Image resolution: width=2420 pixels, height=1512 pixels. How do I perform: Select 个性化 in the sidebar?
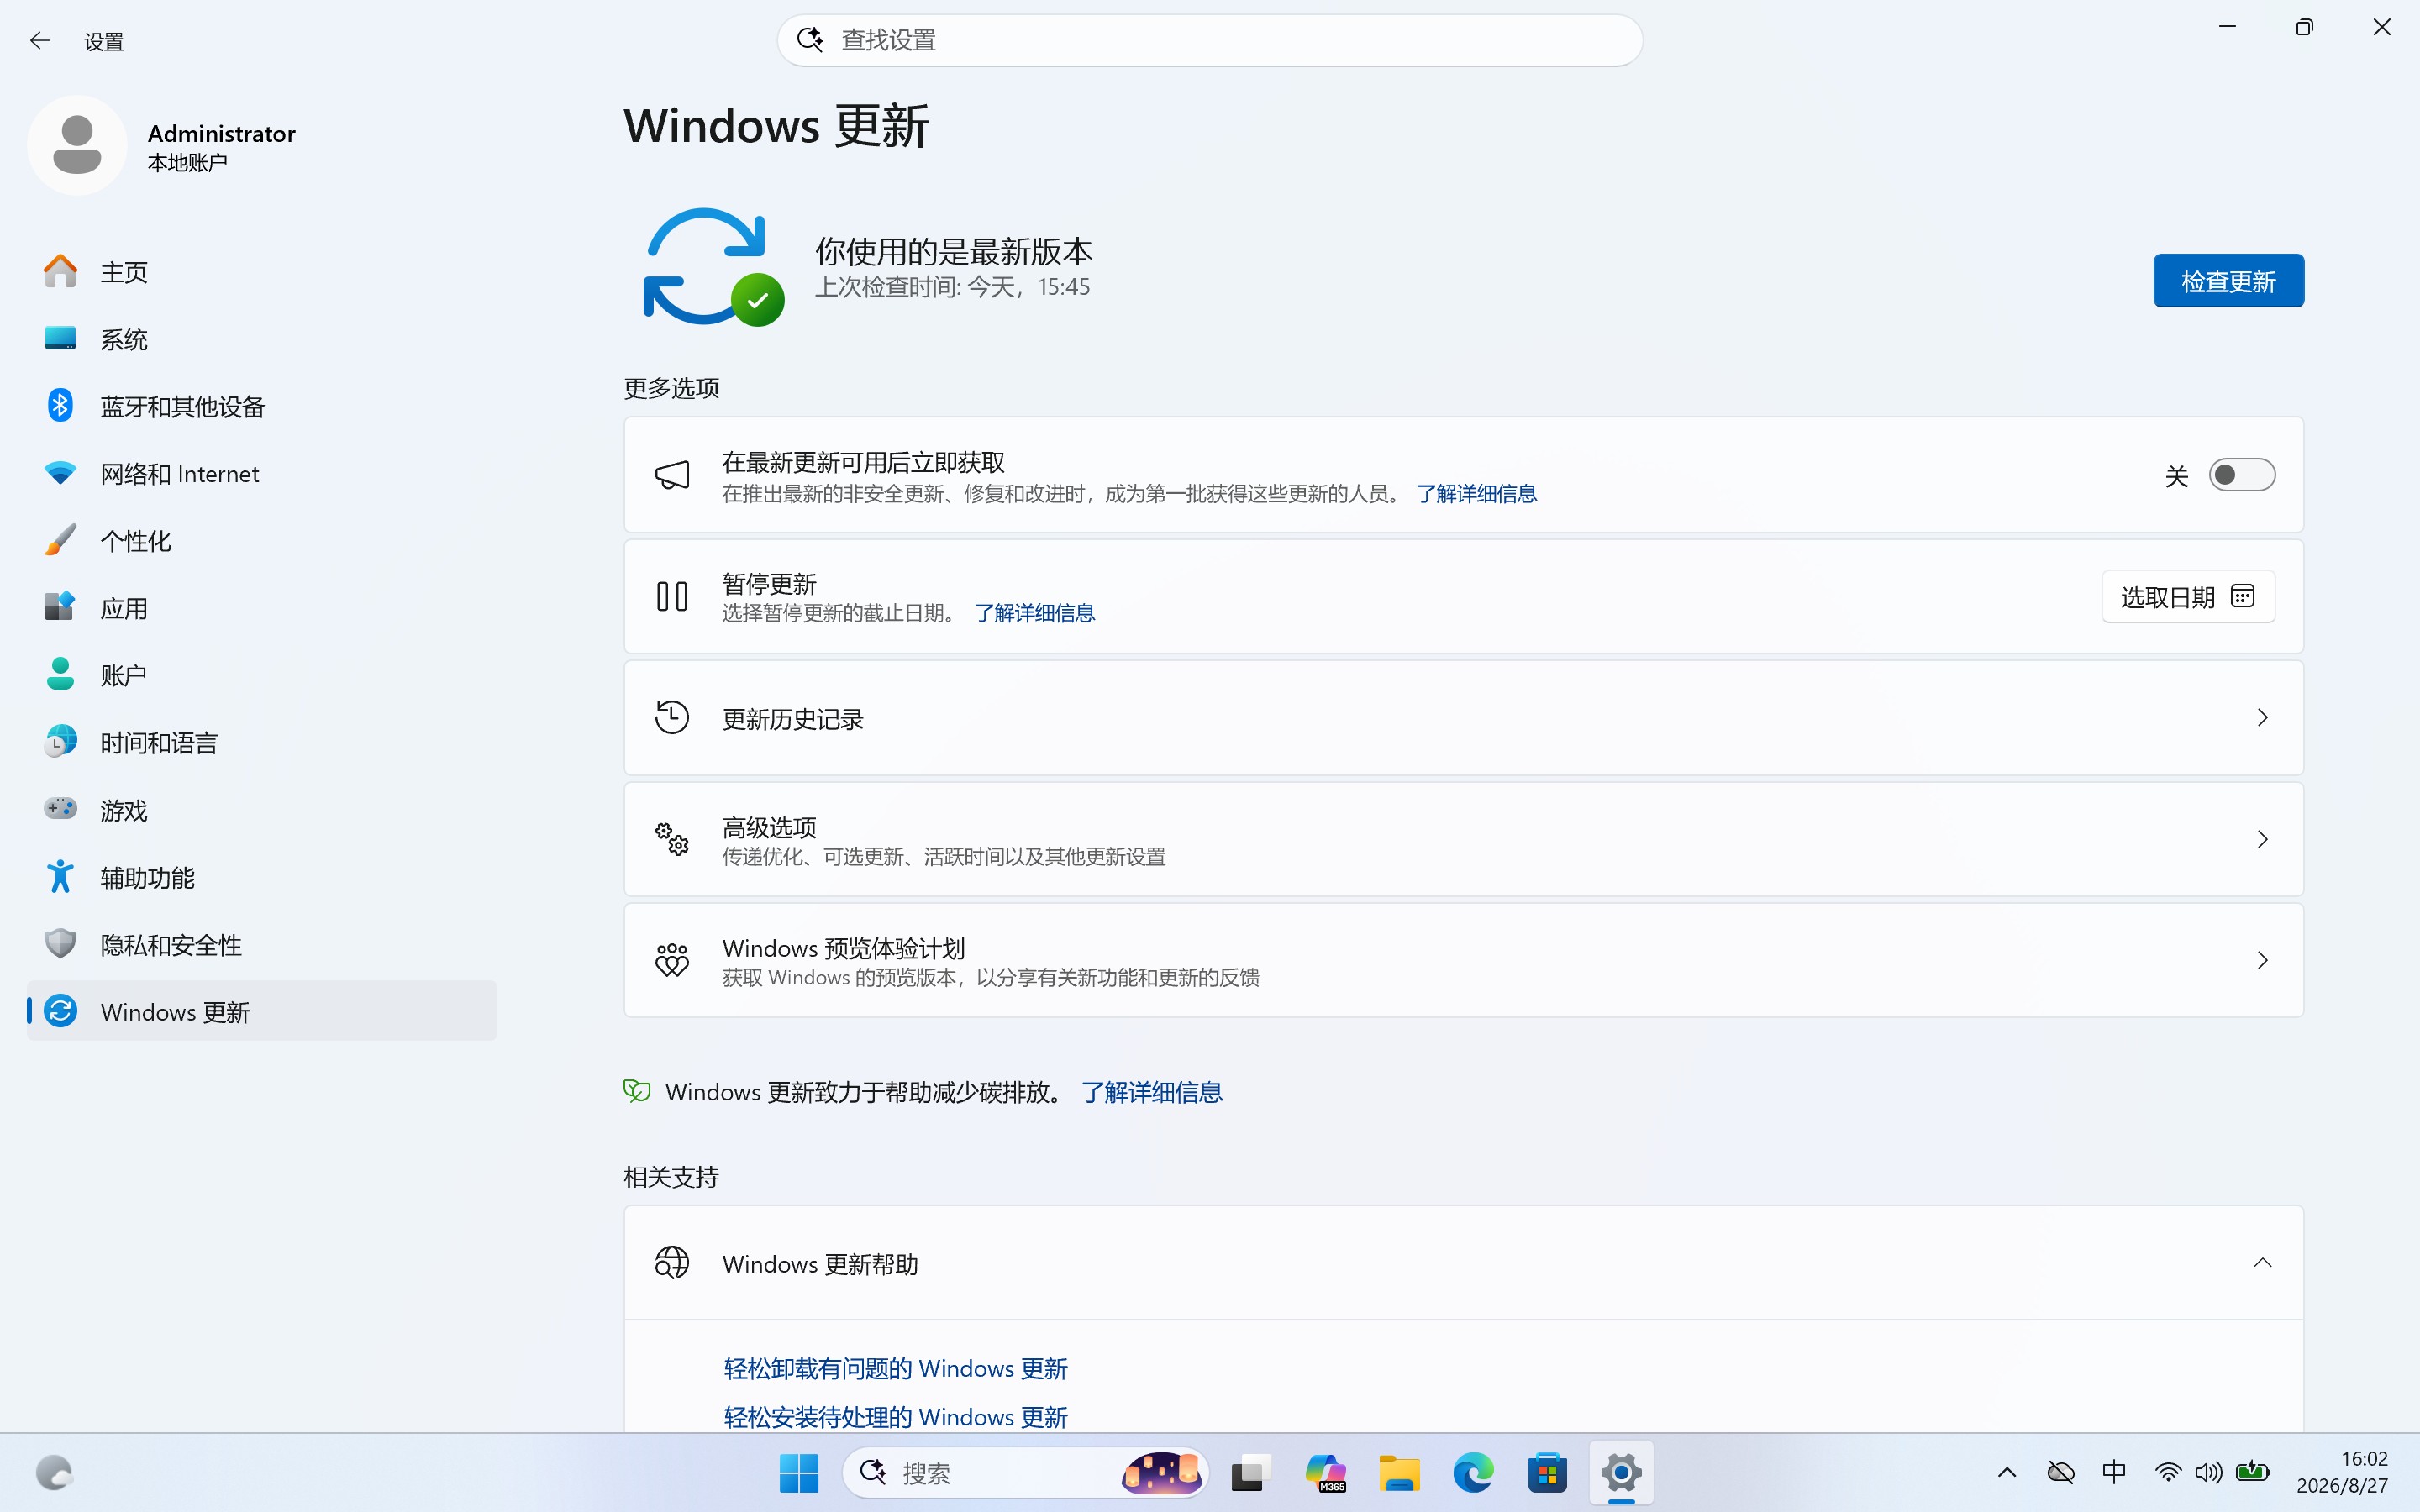262,541
